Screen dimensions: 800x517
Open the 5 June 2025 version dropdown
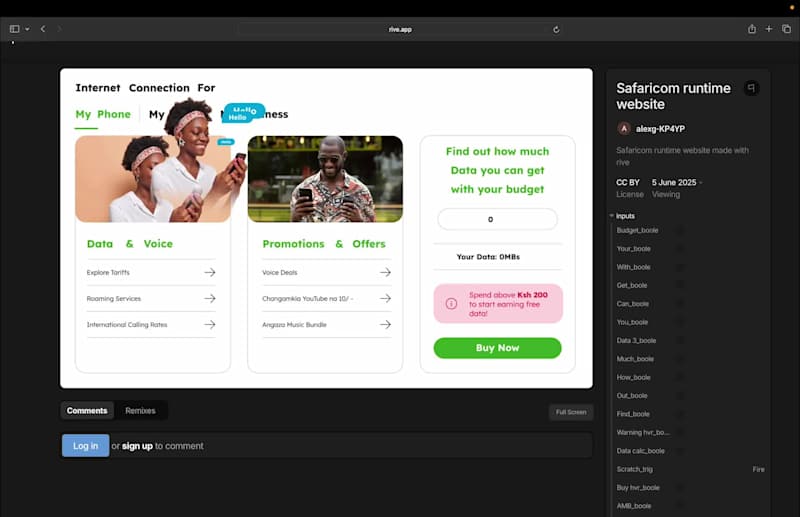[677, 182]
